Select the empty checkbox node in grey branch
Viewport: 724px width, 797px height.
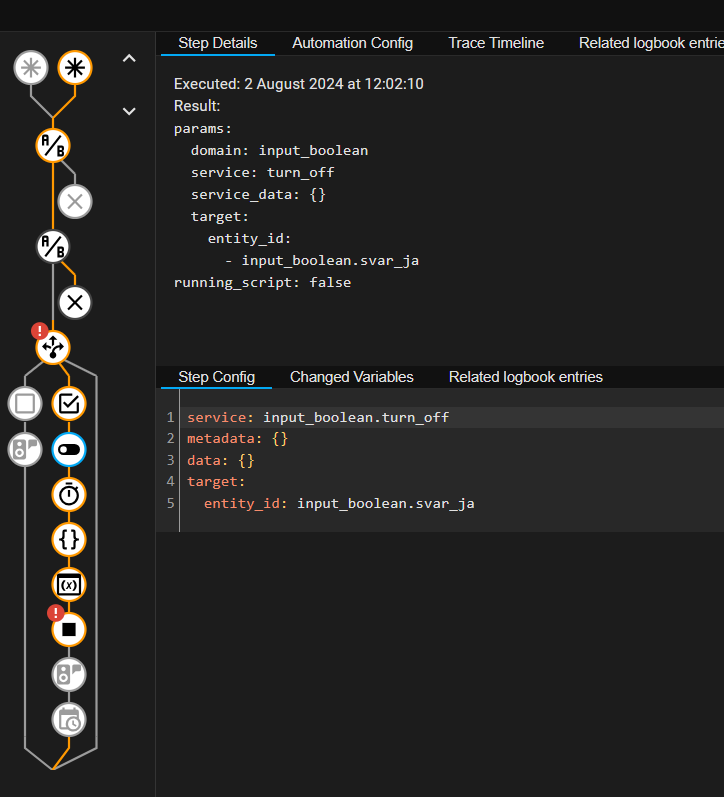click(x=25, y=404)
